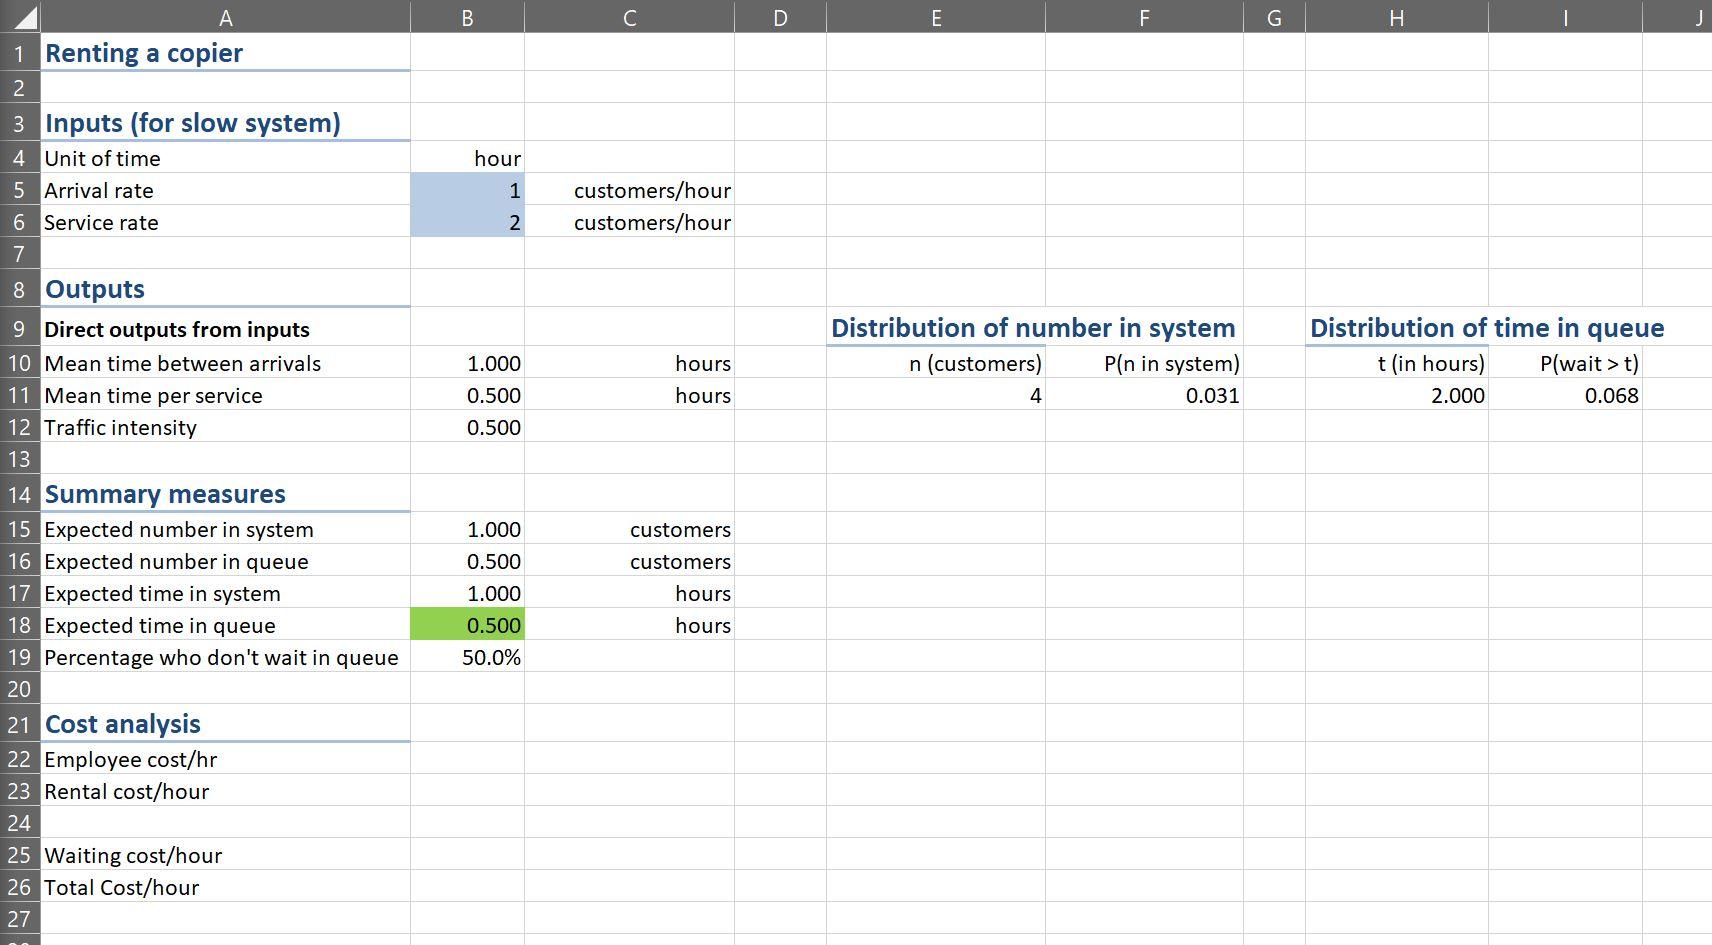Select column F header

coord(1144,17)
